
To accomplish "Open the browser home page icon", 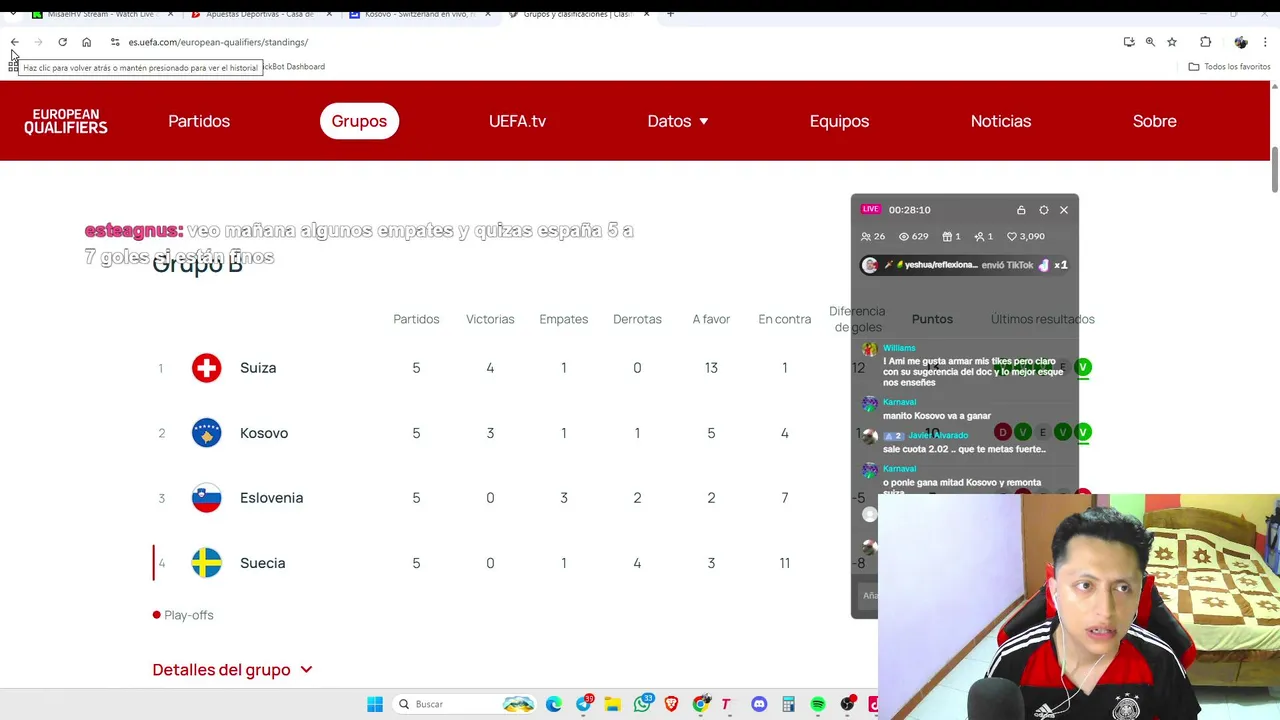I will [86, 42].
